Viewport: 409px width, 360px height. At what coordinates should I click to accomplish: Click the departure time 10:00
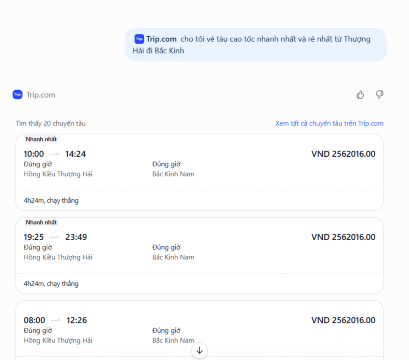(x=34, y=154)
